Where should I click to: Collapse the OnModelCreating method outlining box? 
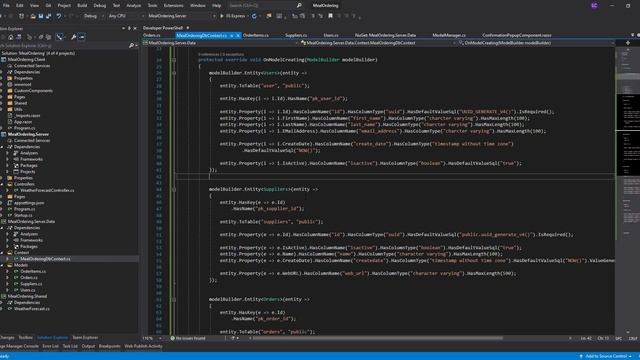(x=174, y=60)
